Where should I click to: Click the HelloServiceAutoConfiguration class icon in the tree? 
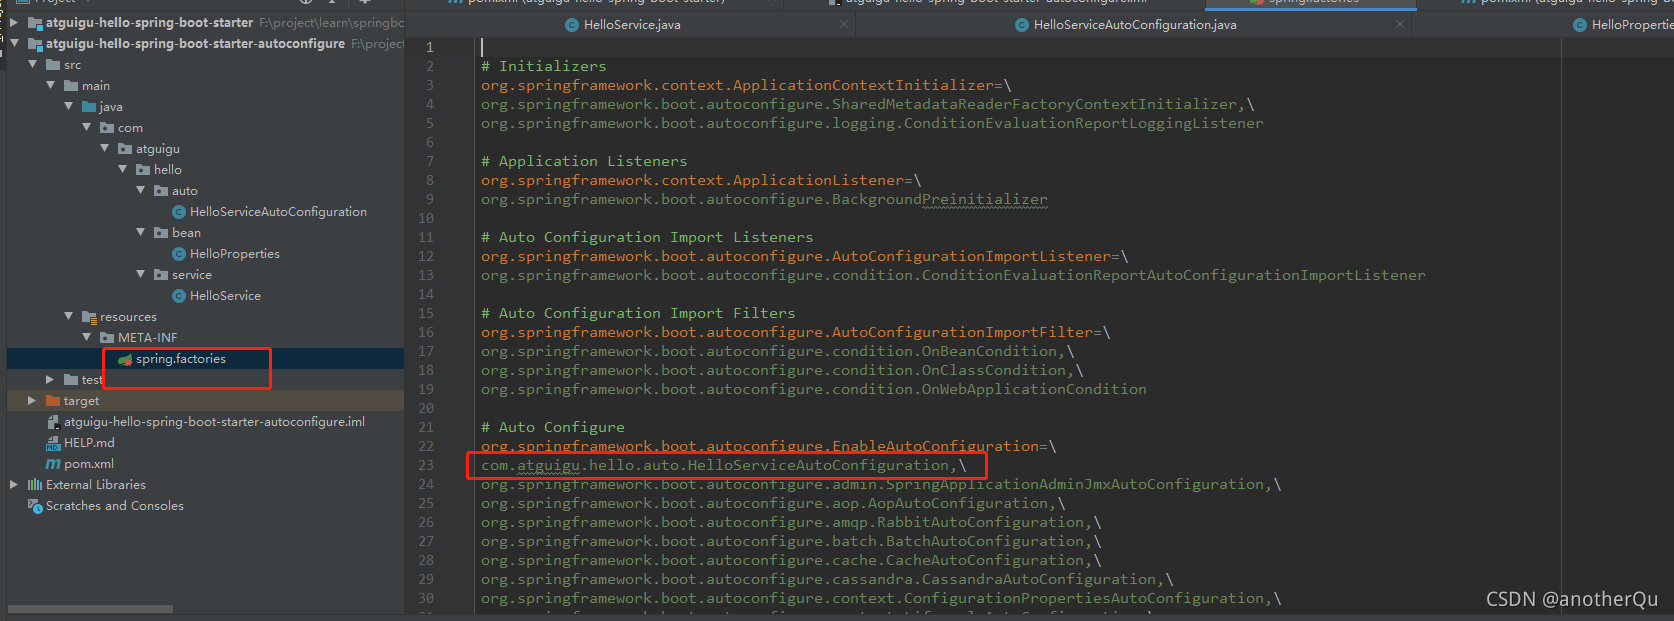pyautogui.click(x=179, y=211)
